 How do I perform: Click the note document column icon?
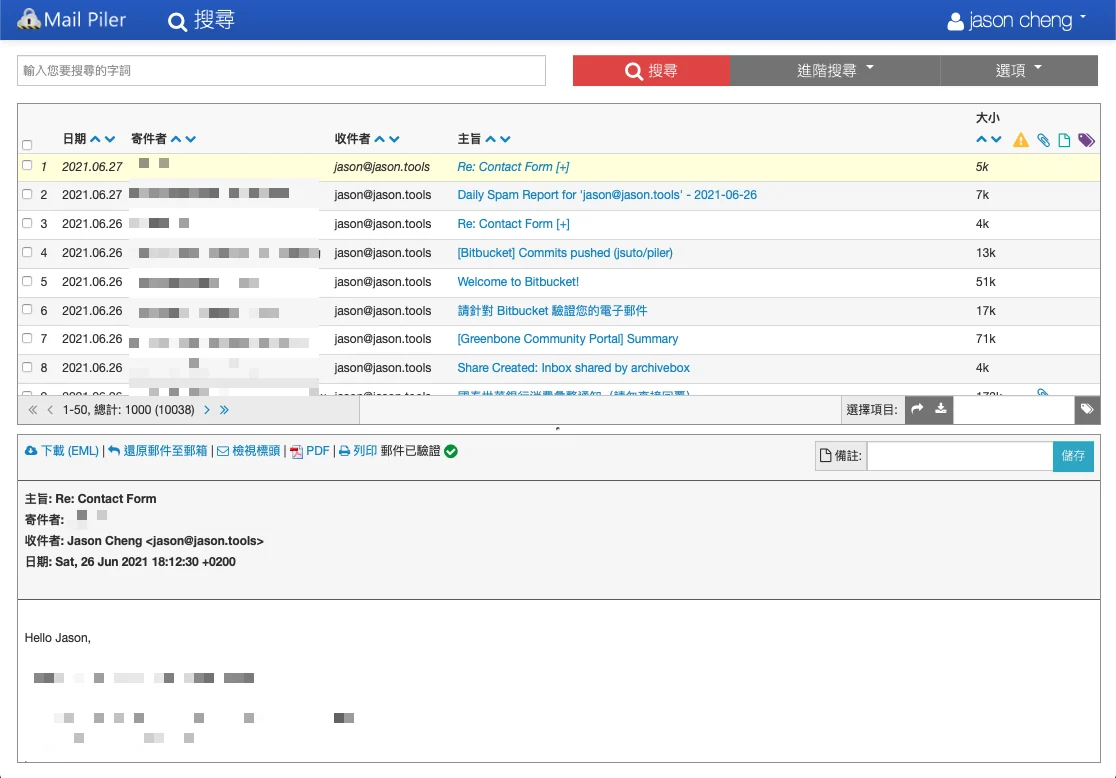click(1064, 140)
